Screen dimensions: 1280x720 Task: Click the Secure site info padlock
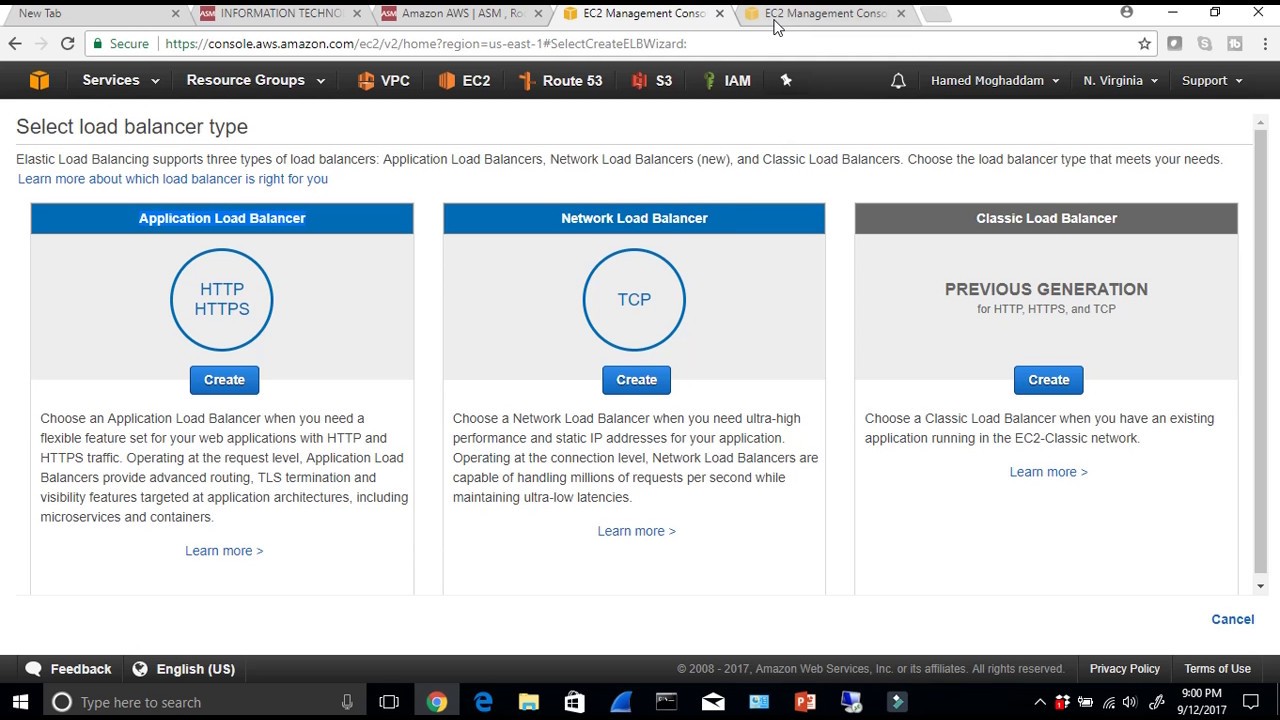[120, 44]
